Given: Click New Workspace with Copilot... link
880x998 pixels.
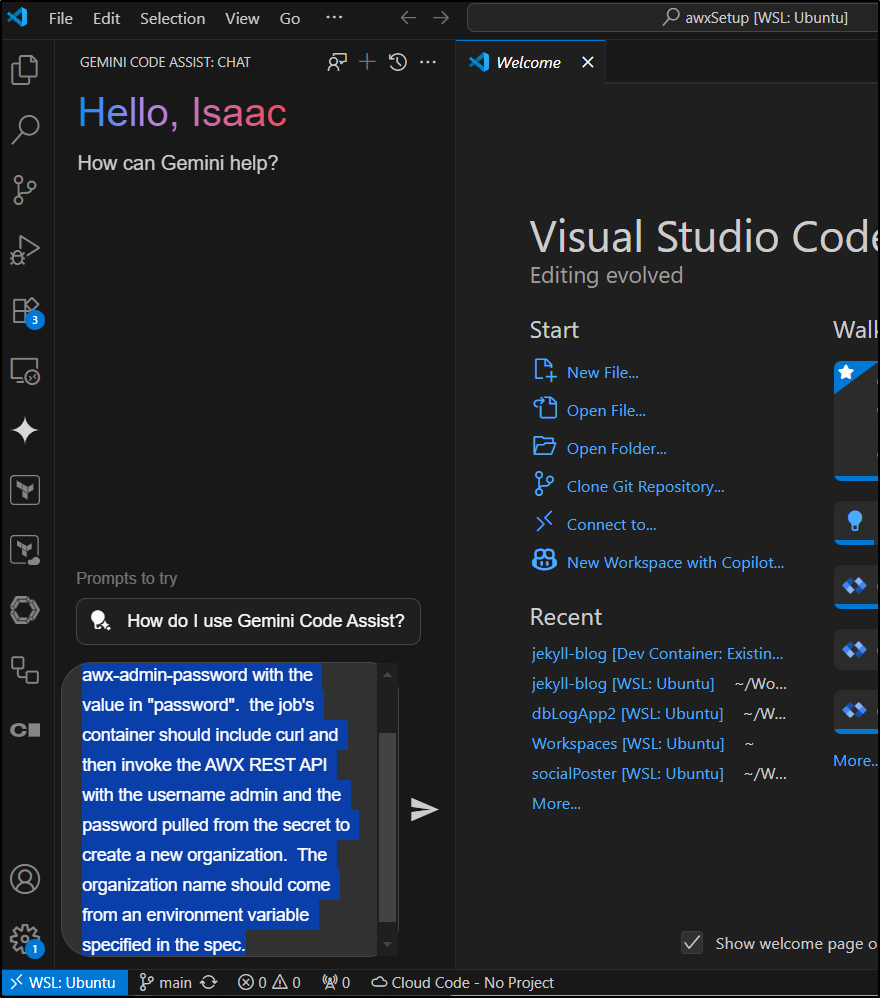Looking at the screenshot, I should (675, 563).
